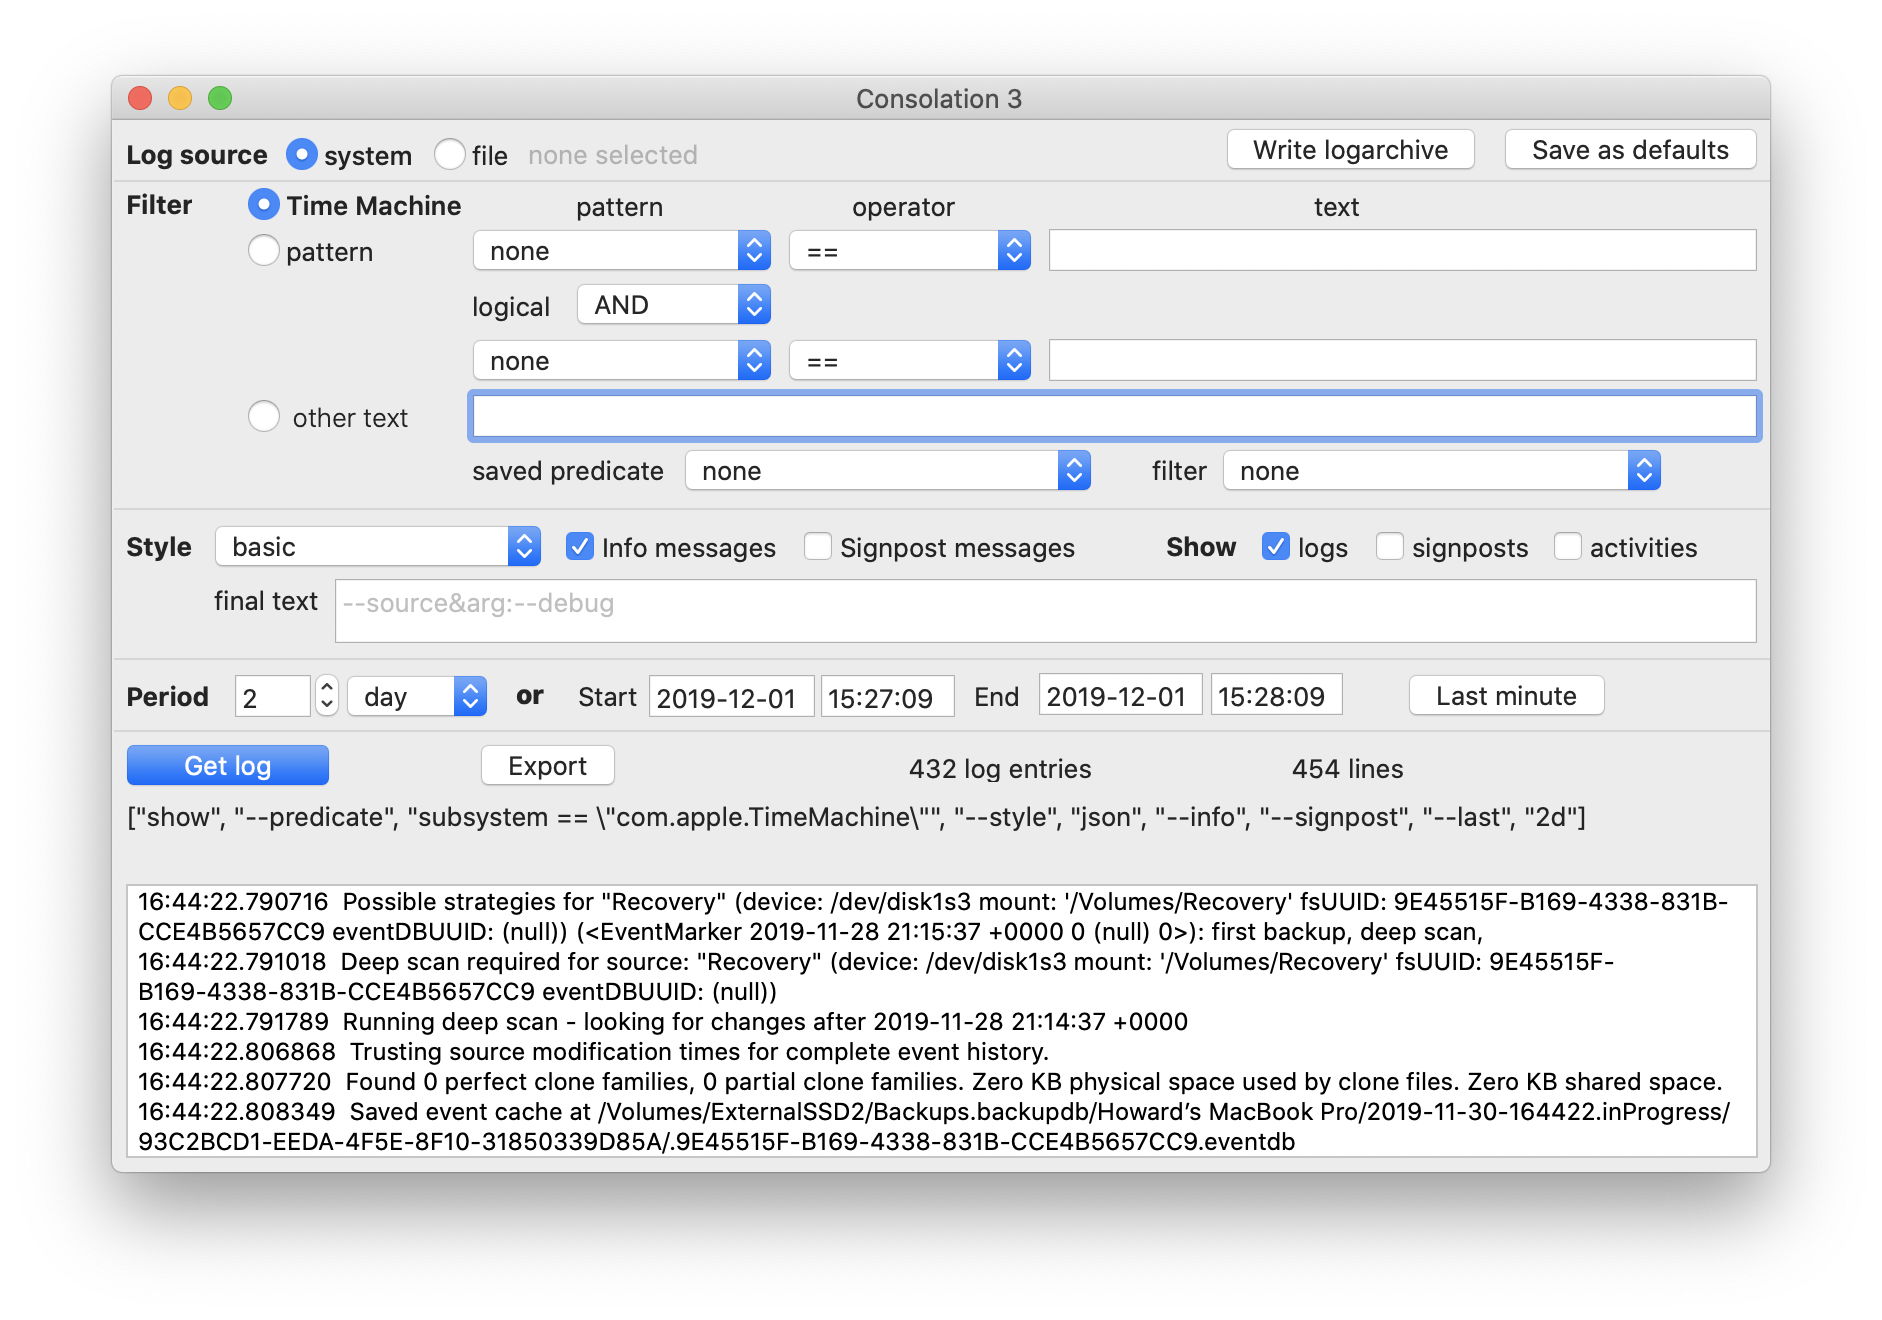The width and height of the screenshot is (1882, 1320).
Task: Open the period unit day dropdown
Action: 417,697
